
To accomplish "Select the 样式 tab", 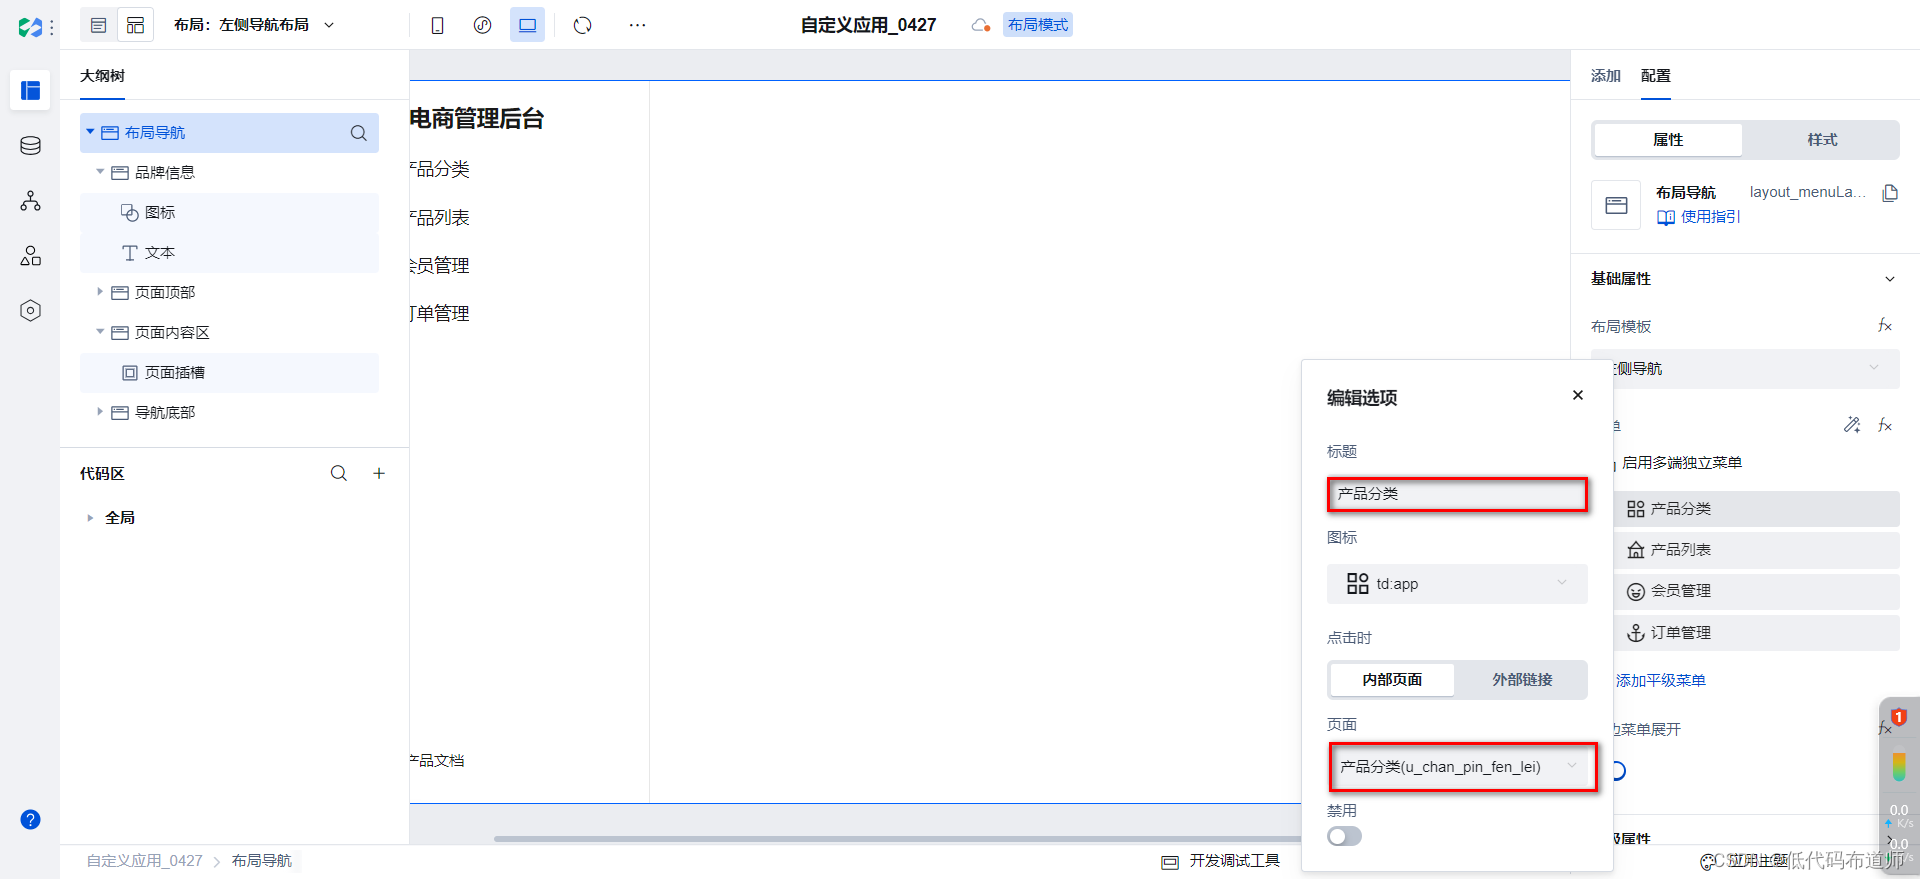I will pos(1822,140).
